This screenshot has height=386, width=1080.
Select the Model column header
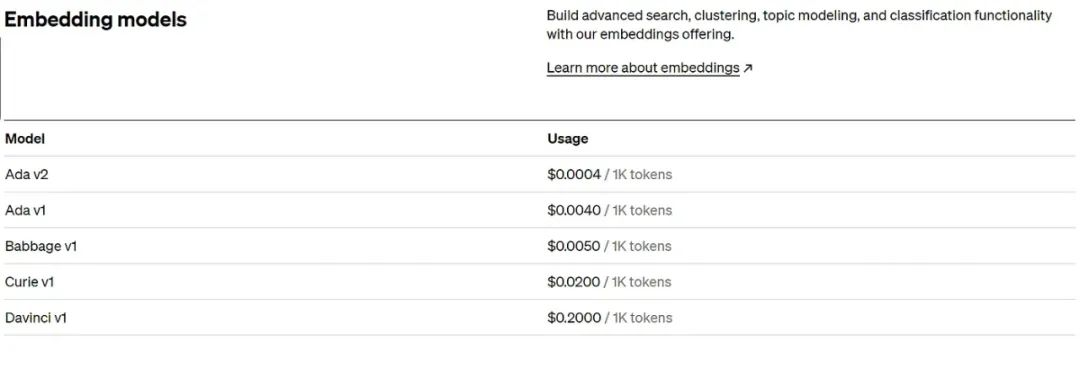(x=25, y=139)
